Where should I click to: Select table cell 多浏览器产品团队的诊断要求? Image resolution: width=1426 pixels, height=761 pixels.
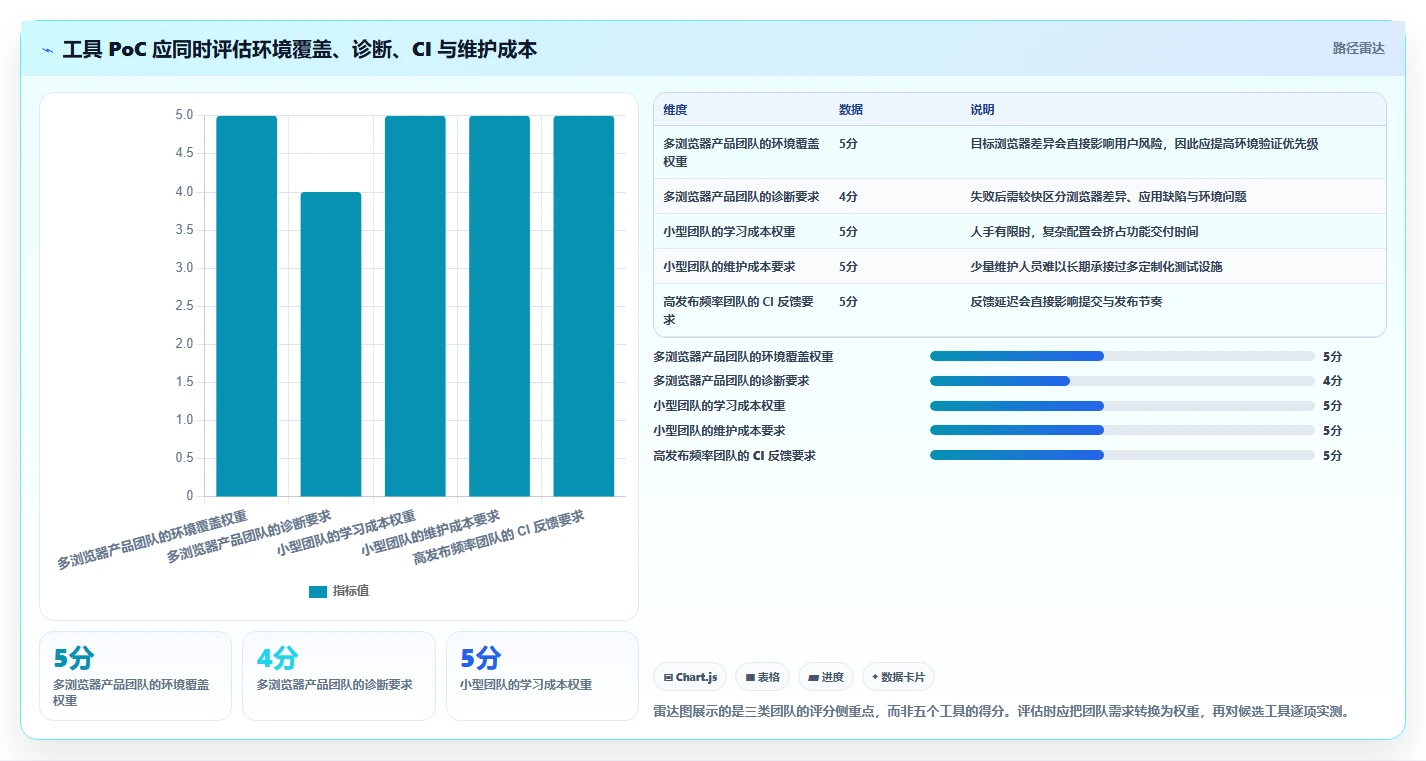tap(741, 197)
